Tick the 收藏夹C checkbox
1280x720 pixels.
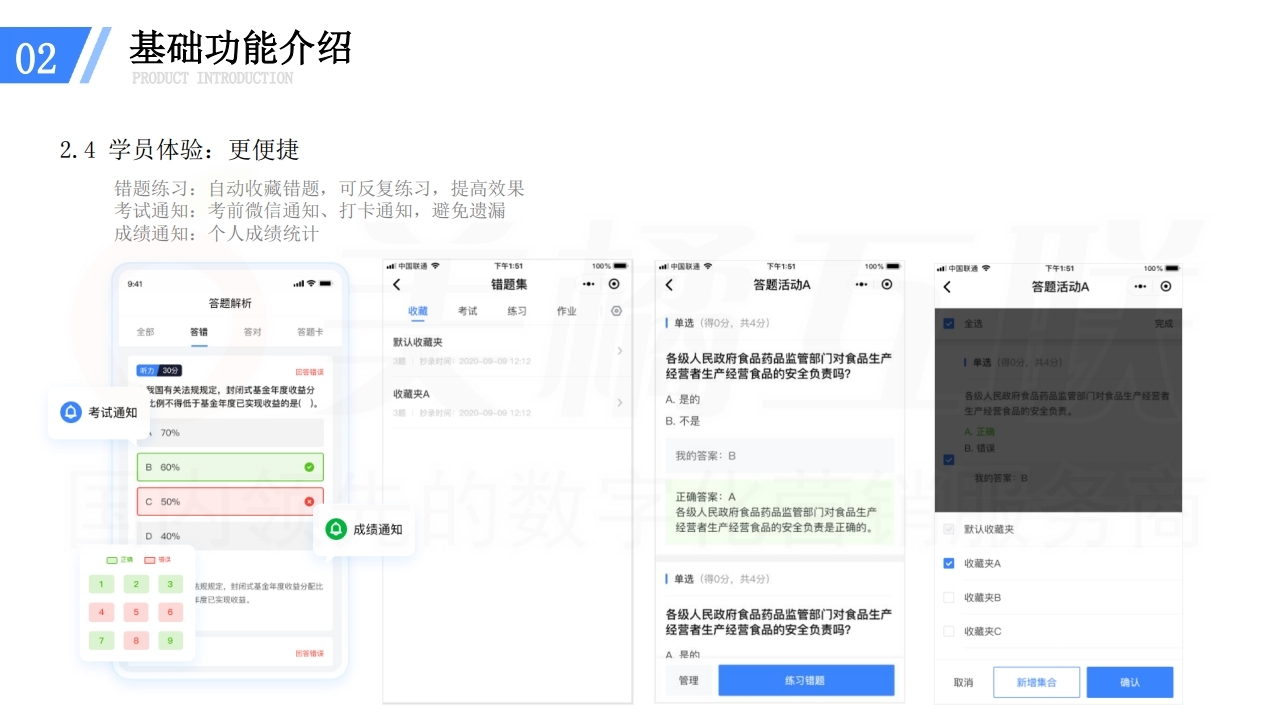(x=949, y=632)
